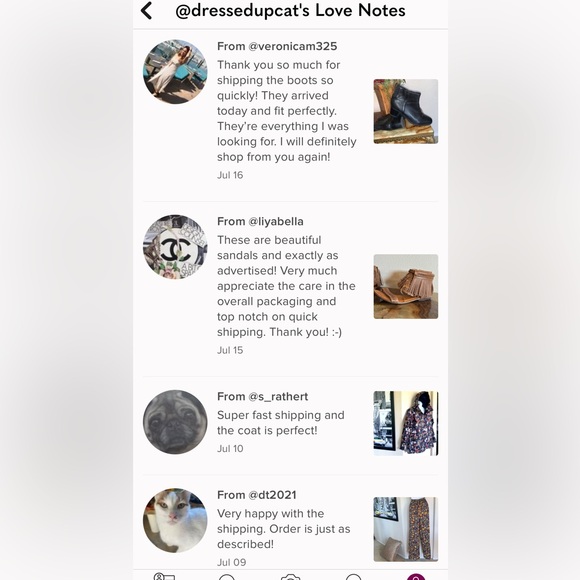Open the @veronicam325 username link
The width and height of the screenshot is (580, 580).
point(293,46)
